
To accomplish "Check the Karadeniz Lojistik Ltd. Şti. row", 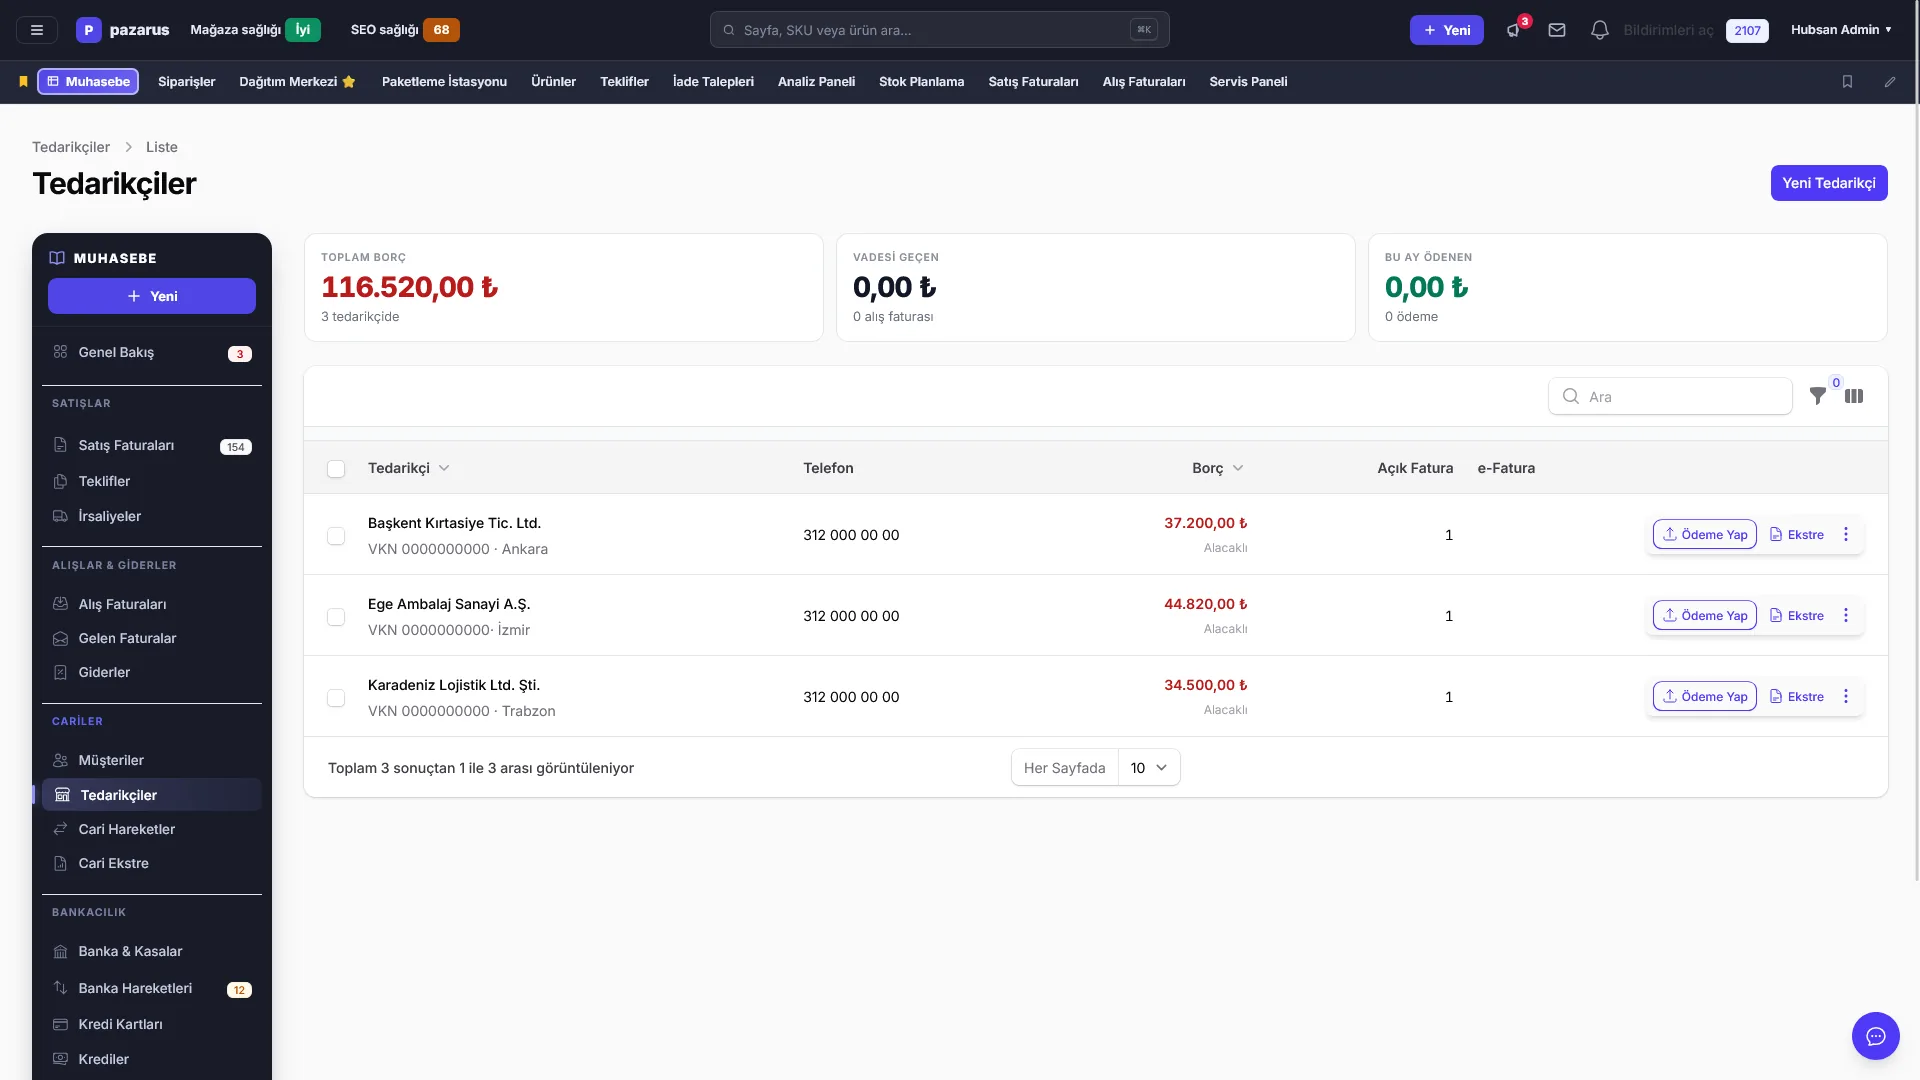I will (336, 698).
